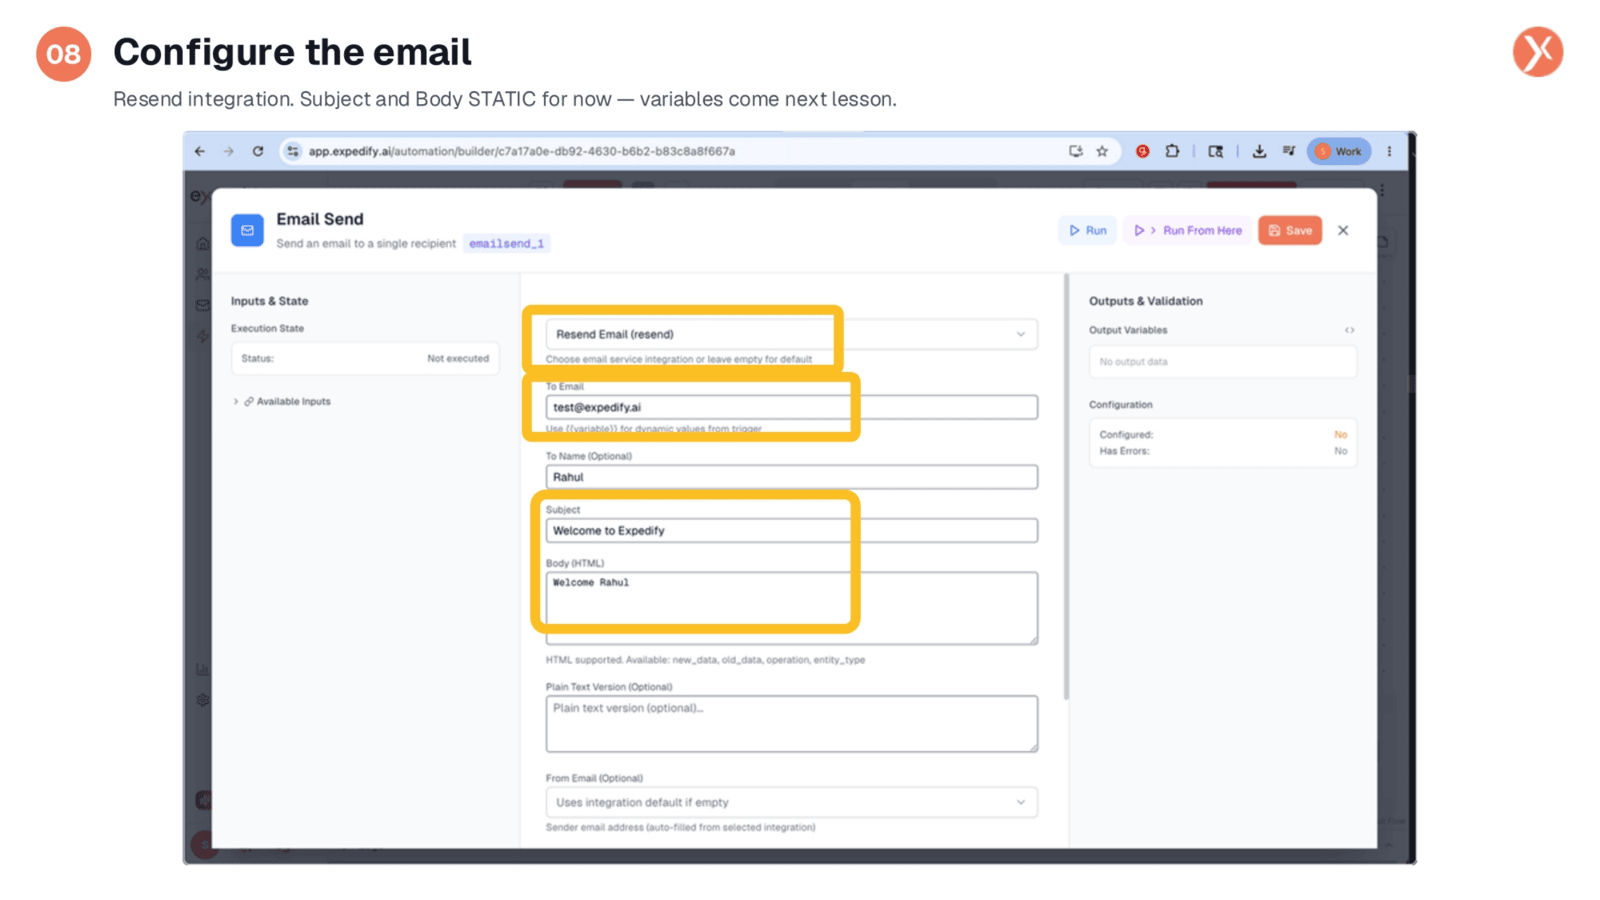Open the red extension icon

[x=1142, y=151]
